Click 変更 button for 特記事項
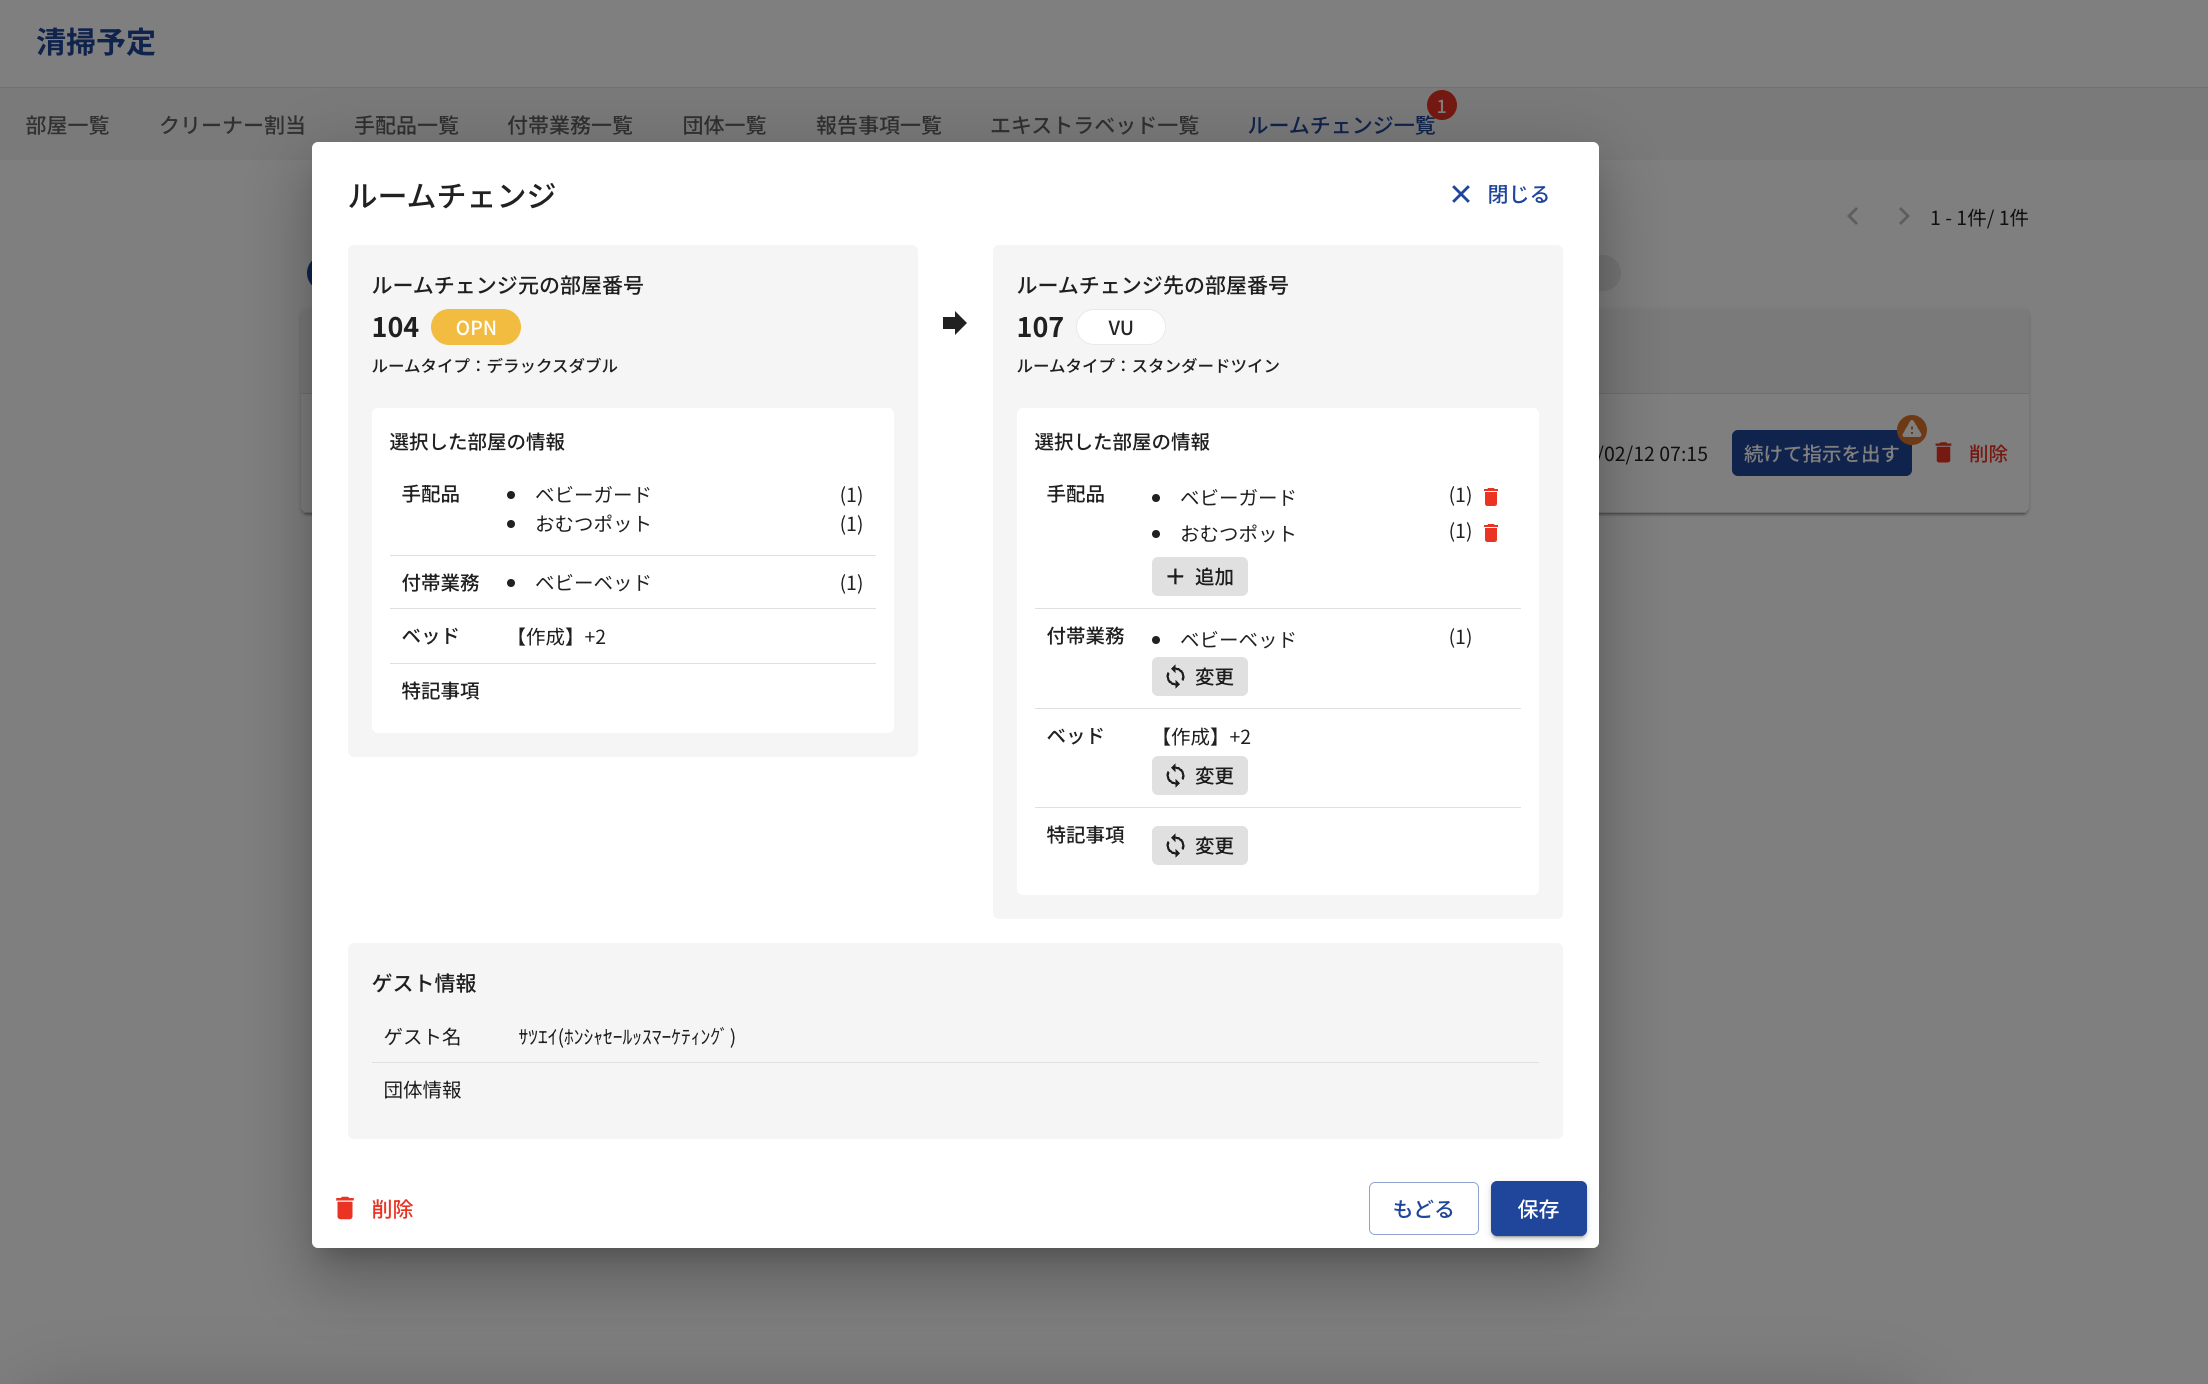This screenshot has height=1384, width=2208. [x=1199, y=846]
